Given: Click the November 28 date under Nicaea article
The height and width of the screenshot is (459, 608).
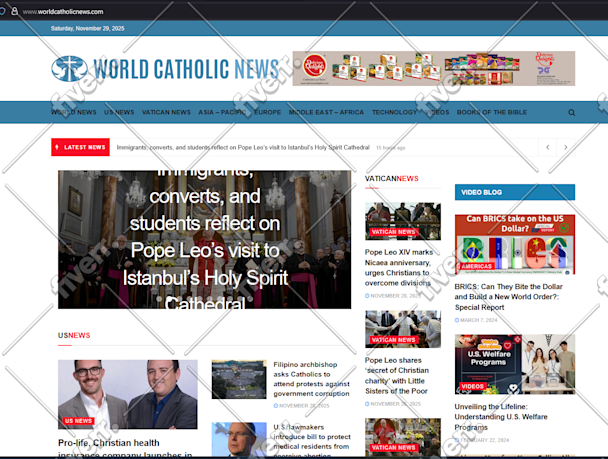Looking at the screenshot, I should pos(393,296).
